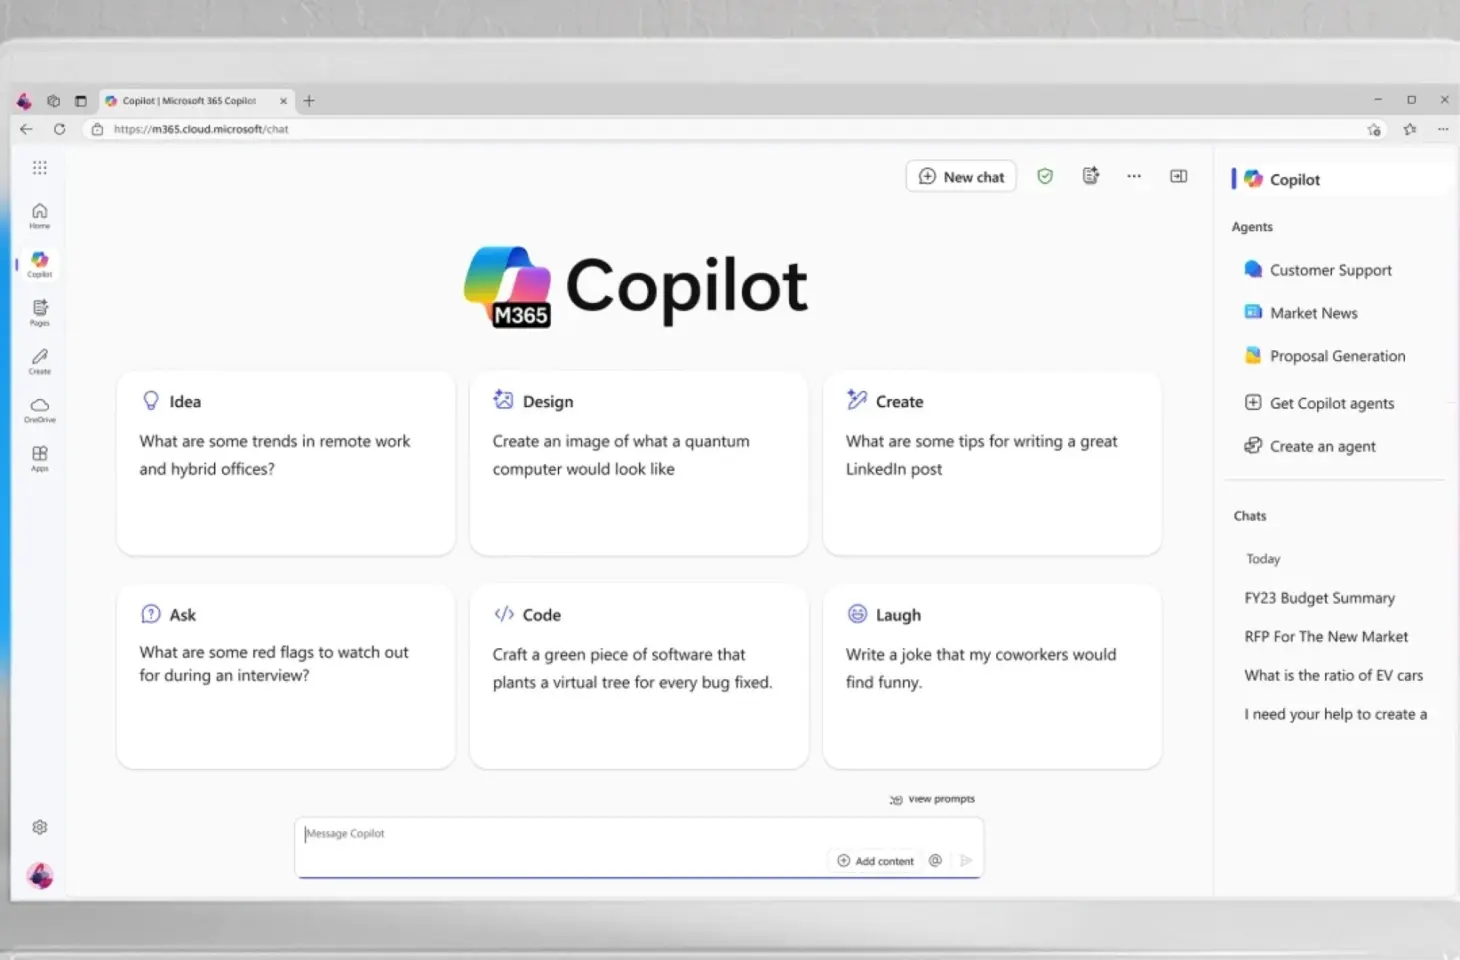Screen dimensions: 1460x960
Task: Open FY23 Budget Summary chat
Action: point(1319,598)
